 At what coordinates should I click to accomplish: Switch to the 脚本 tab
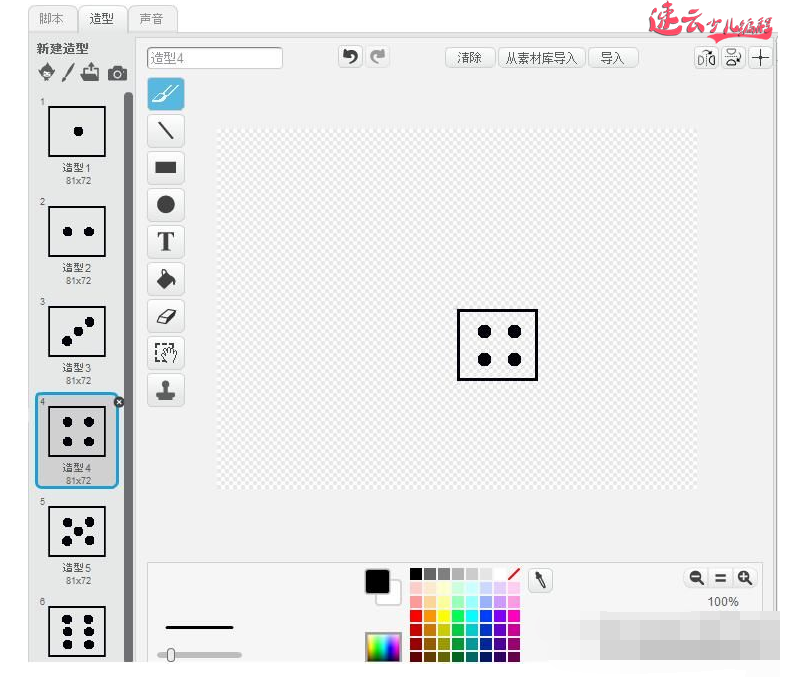(52, 18)
